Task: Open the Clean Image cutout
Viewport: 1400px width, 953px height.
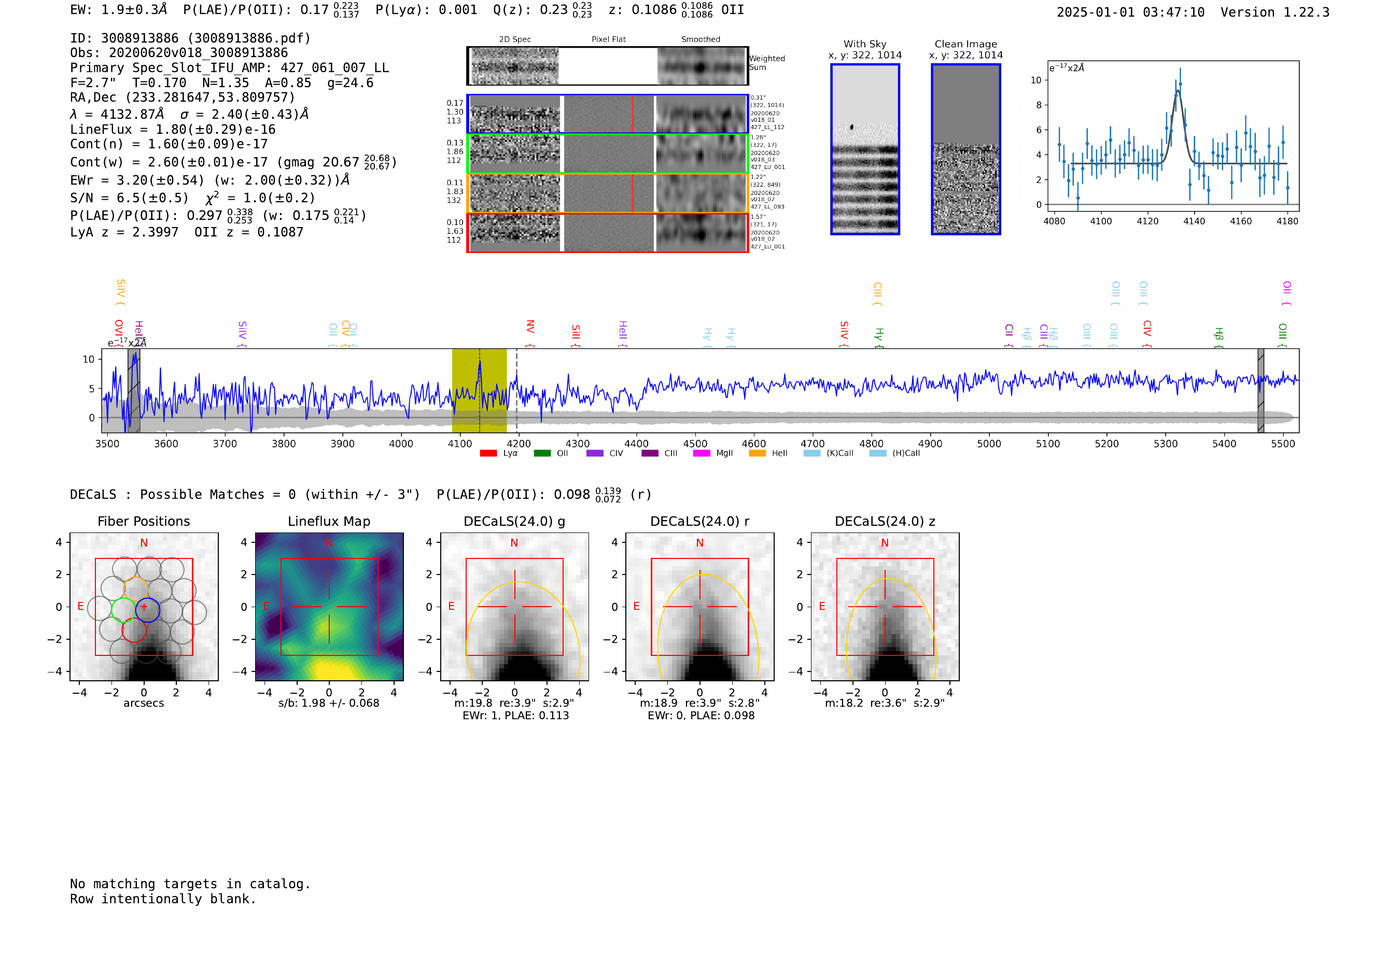Action: 966,149
